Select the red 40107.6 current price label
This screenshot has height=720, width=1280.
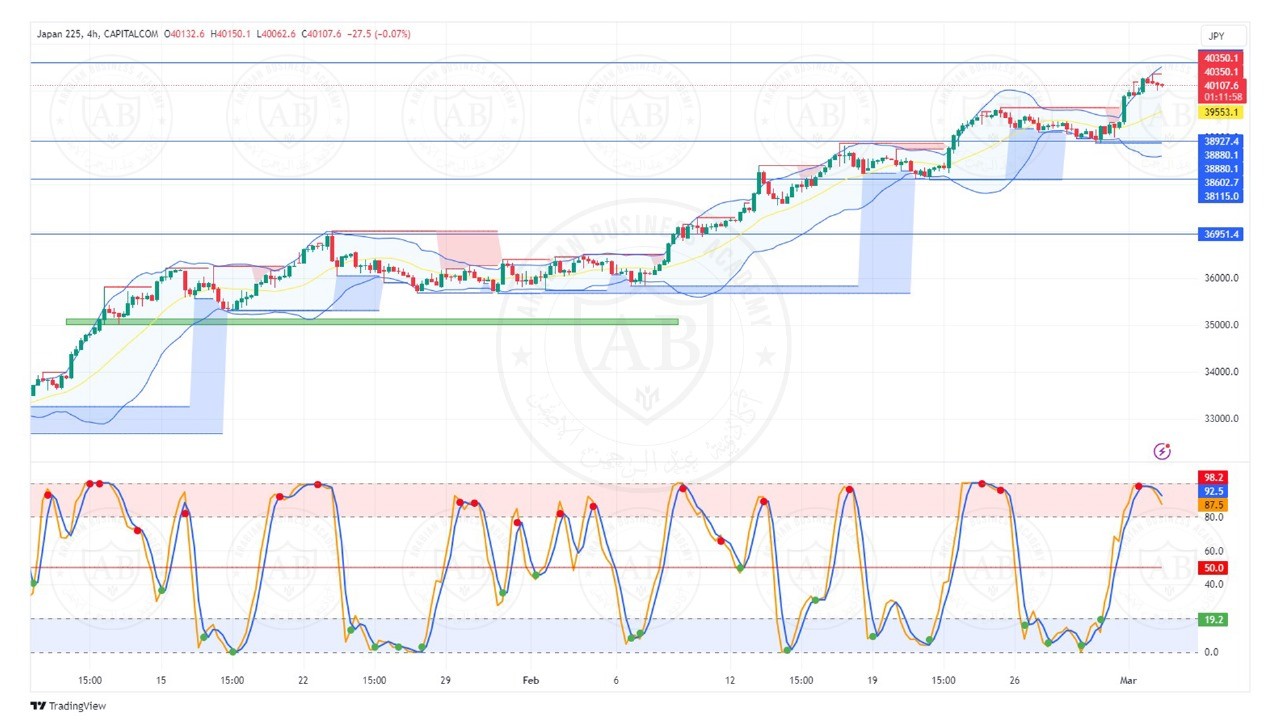(x=1221, y=85)
